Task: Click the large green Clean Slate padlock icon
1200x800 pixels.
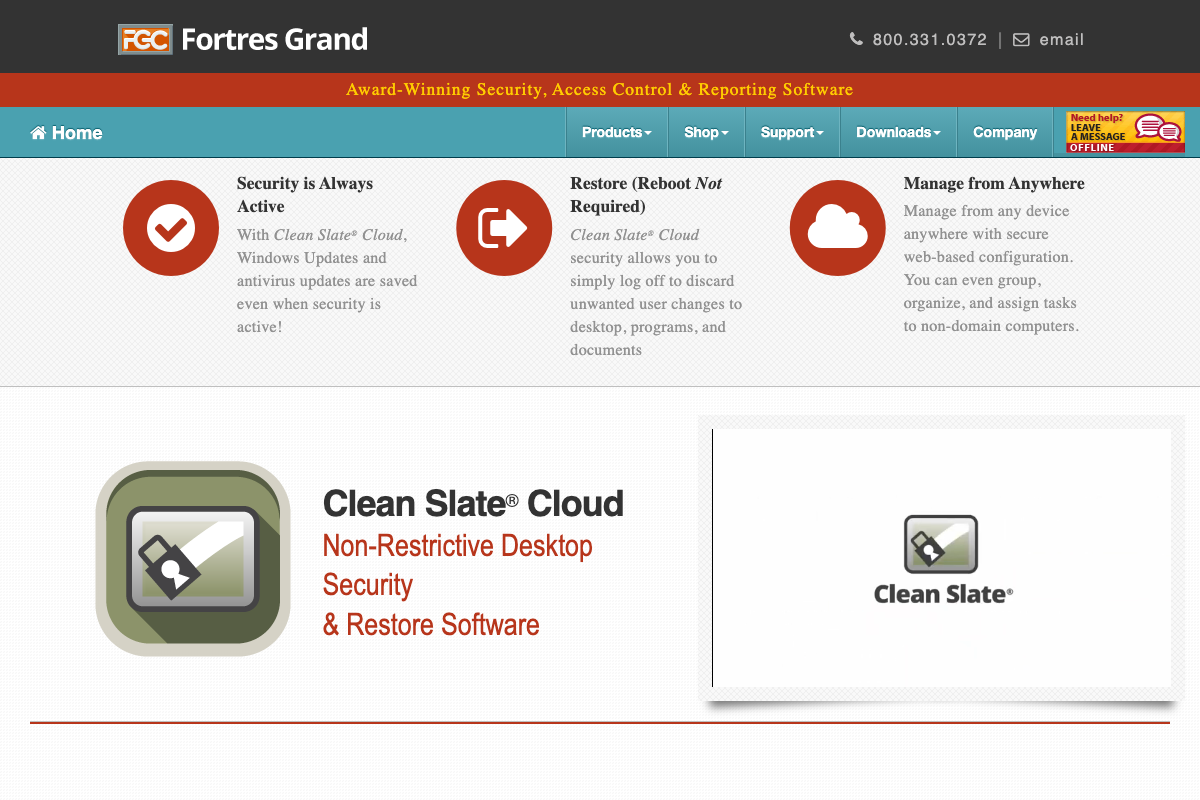Action: 193,559
